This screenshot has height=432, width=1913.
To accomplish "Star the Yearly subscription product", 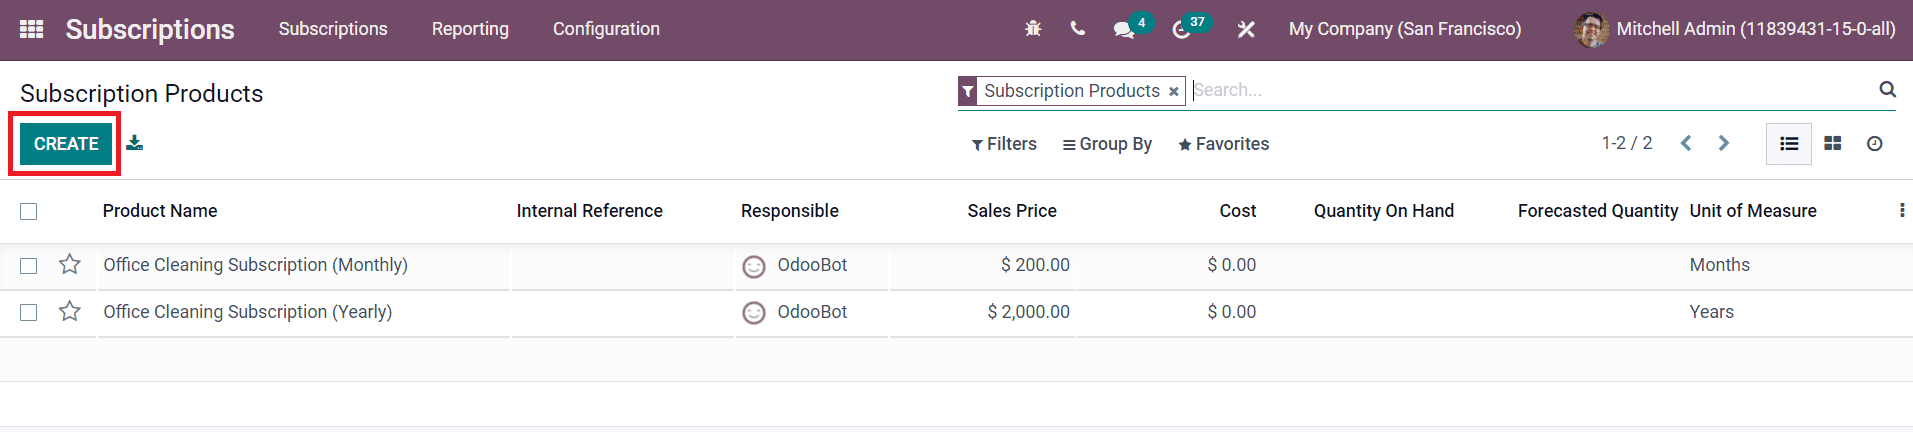I will tap(70, 311).
